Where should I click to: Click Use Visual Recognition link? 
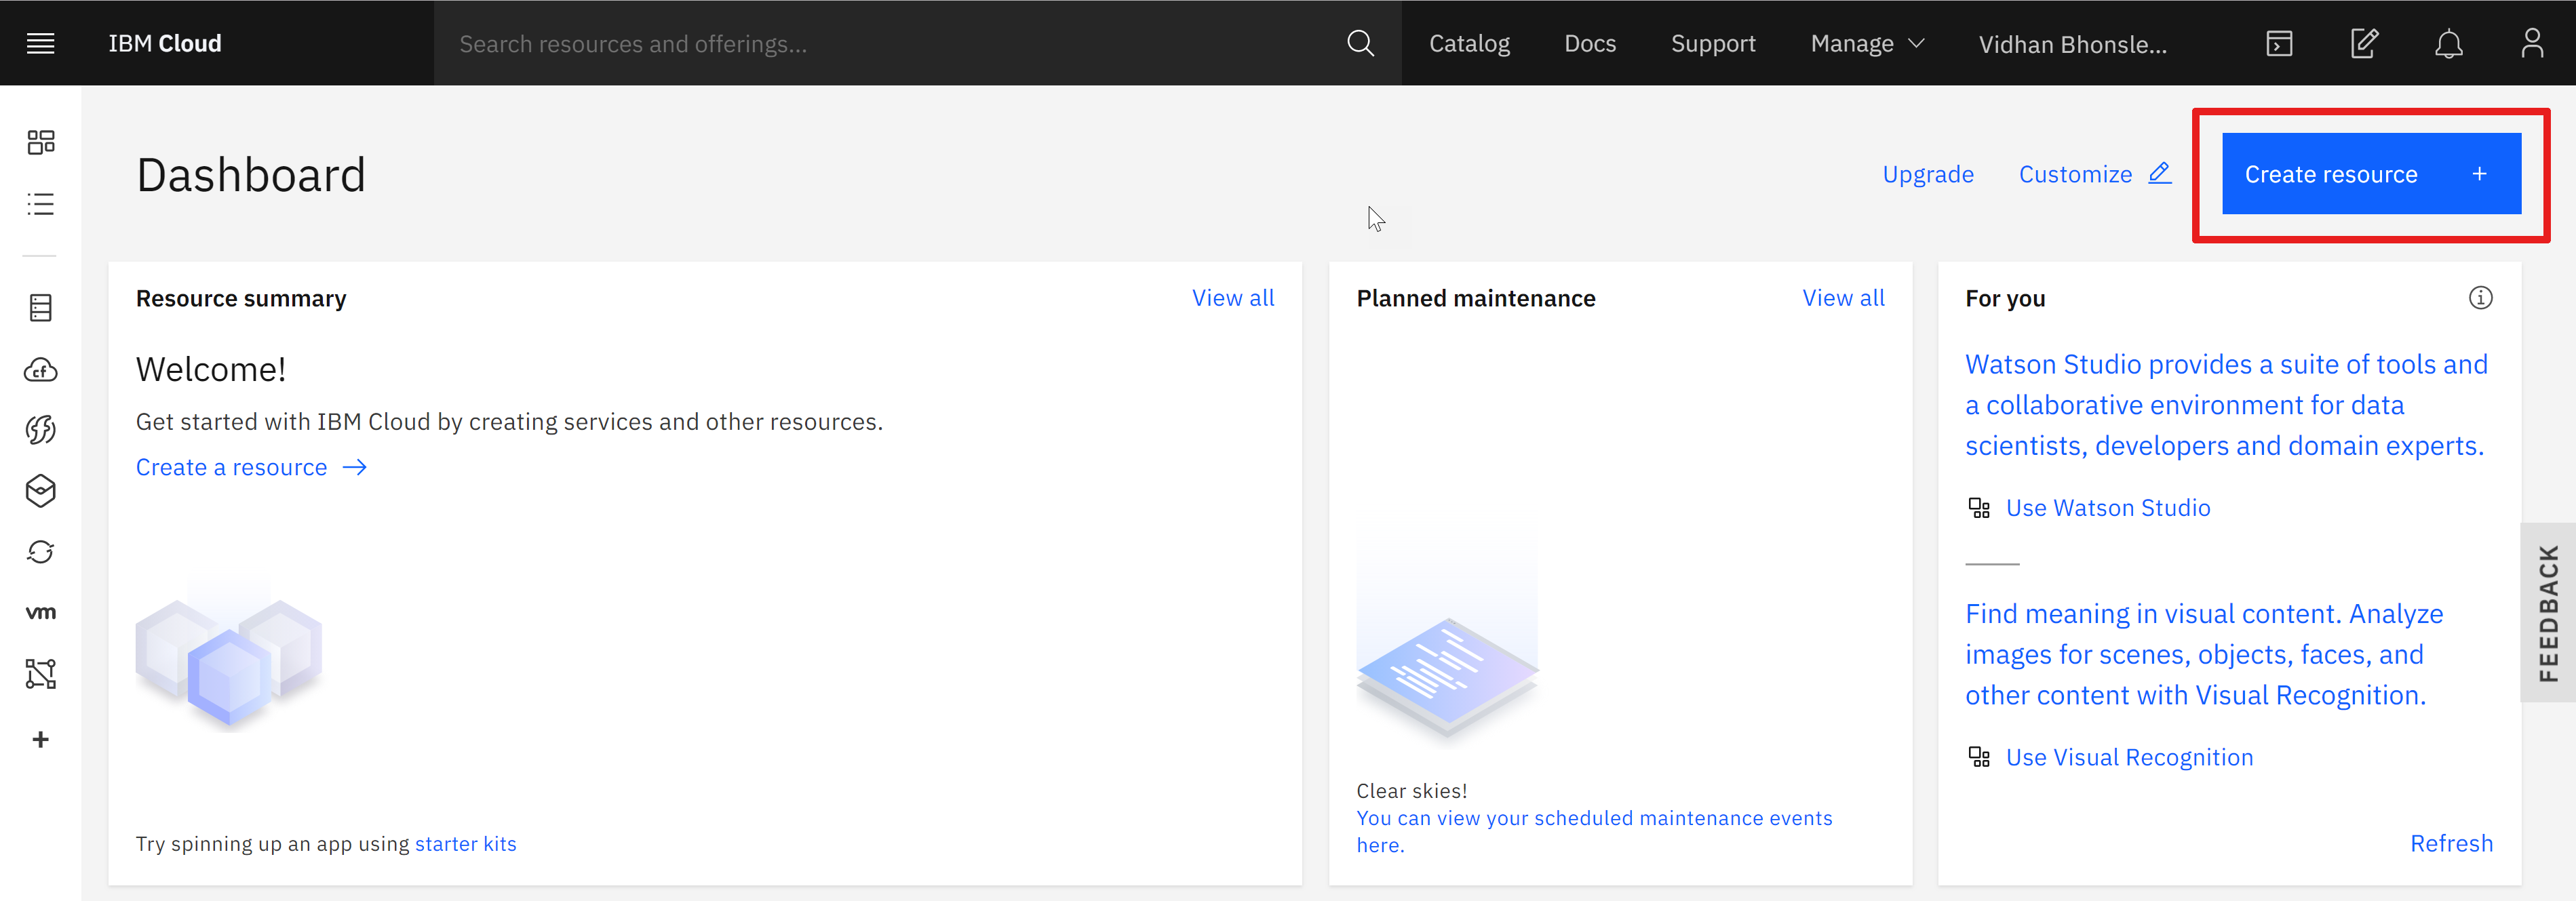pyautogui.click(x=2129, y=757)
